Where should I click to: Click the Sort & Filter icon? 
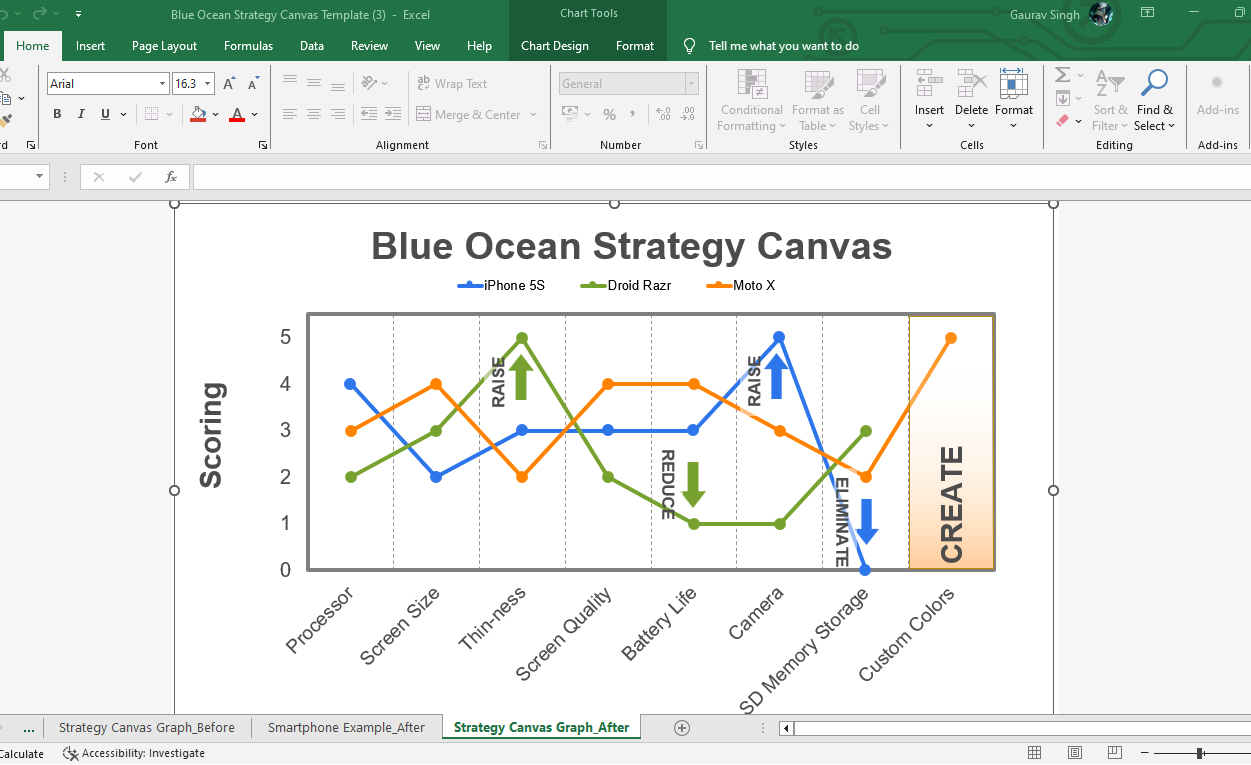tap(1109, 84)
